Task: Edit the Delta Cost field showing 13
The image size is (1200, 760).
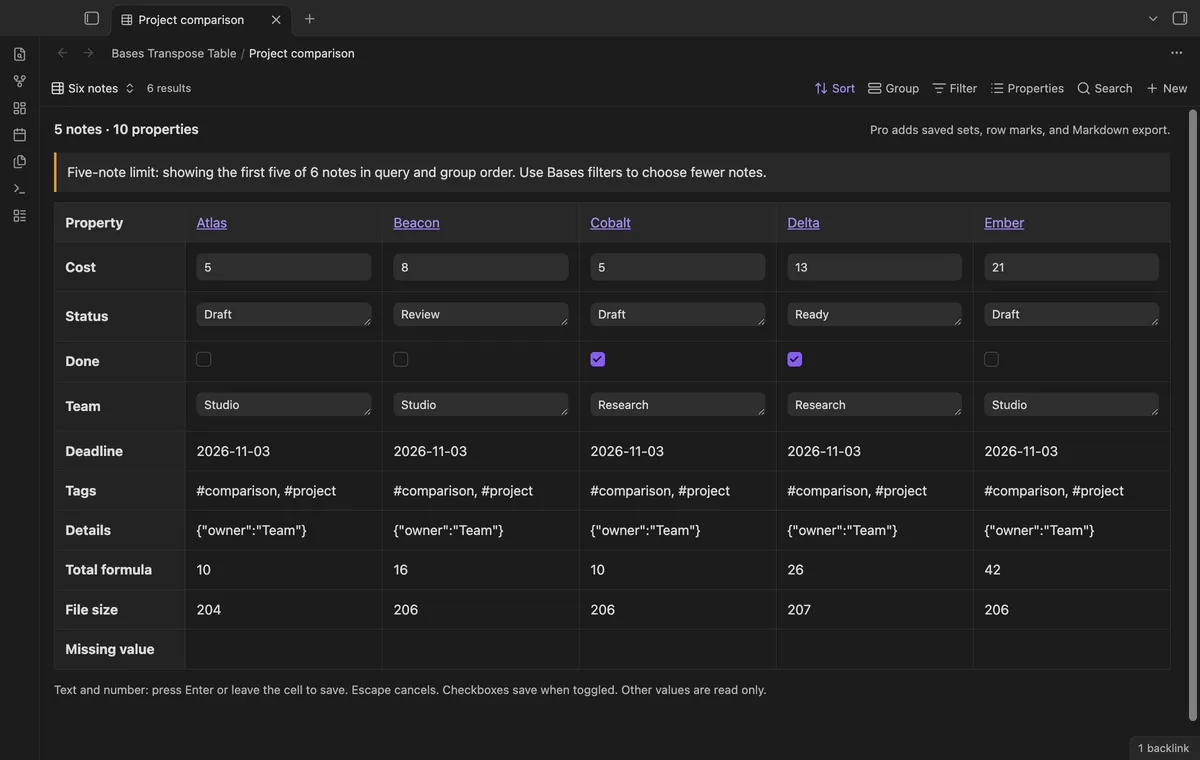Action: (x=875, y=267)
